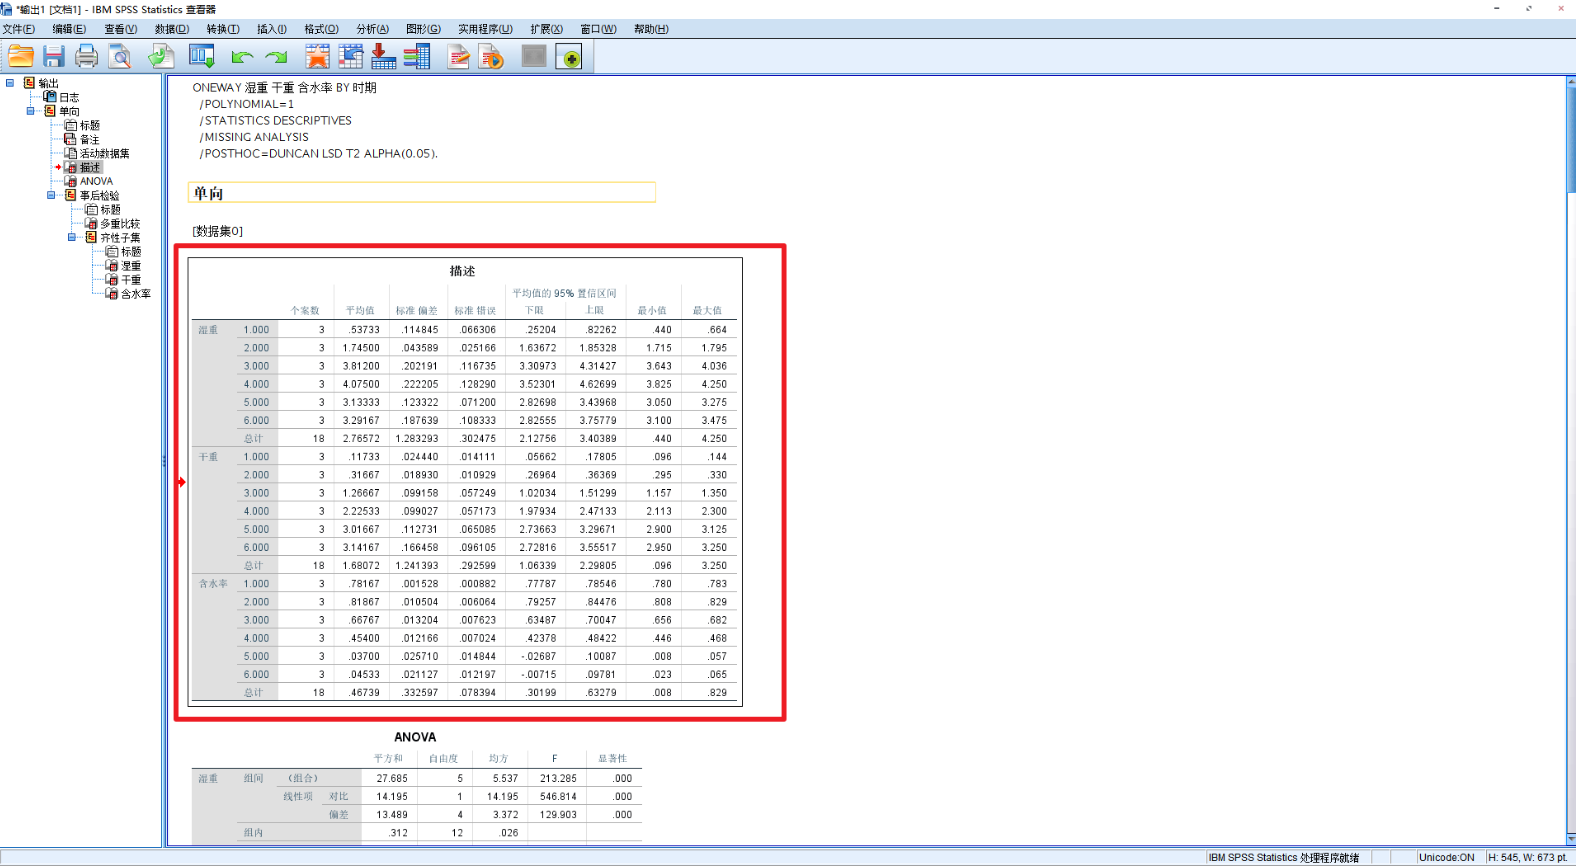The height and width of the screenshot is (866, 1576).
Task: Select the 标题 item directly under 事后检验
Action: (110, 209)
